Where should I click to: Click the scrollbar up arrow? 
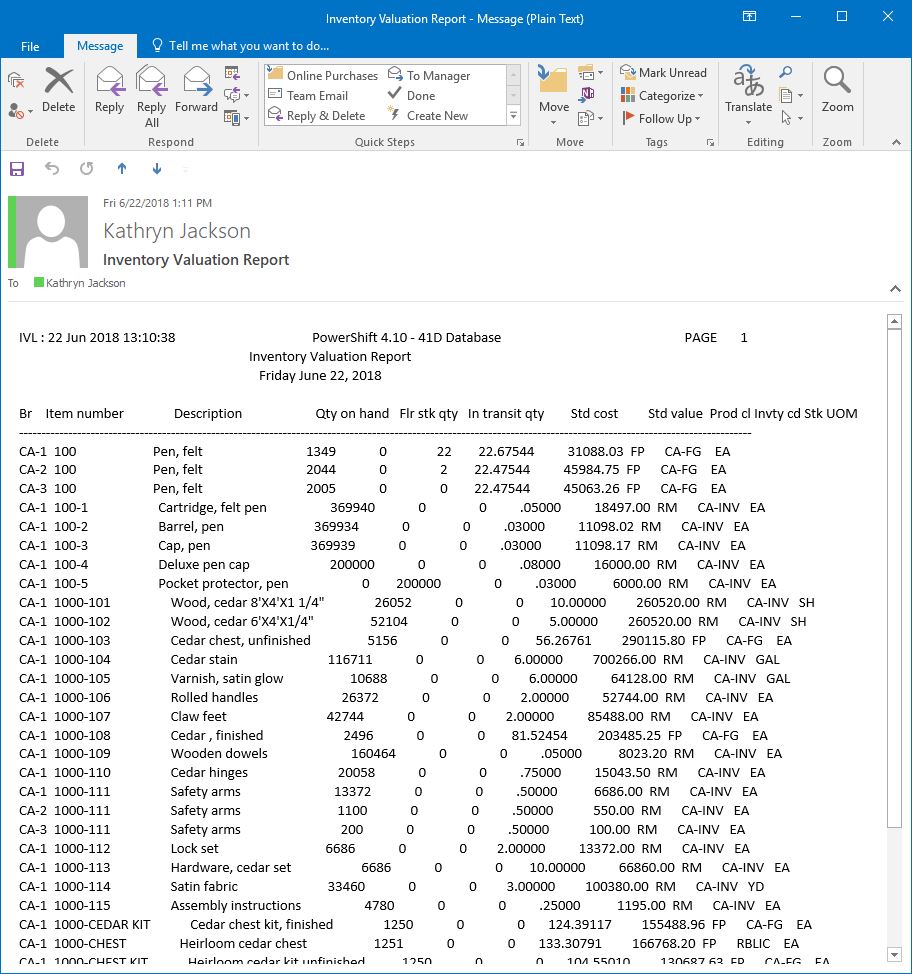coord(894,321)
